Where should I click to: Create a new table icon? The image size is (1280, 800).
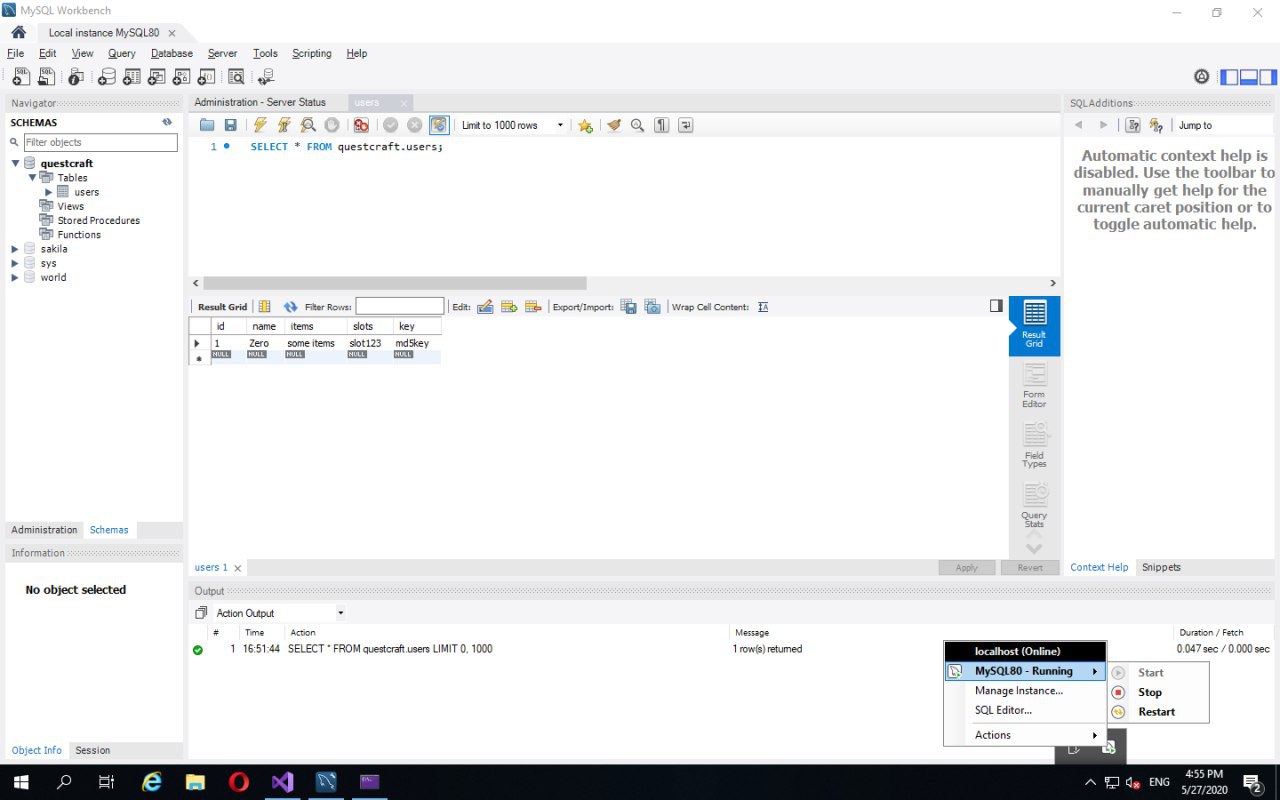(x=132, y=76)
